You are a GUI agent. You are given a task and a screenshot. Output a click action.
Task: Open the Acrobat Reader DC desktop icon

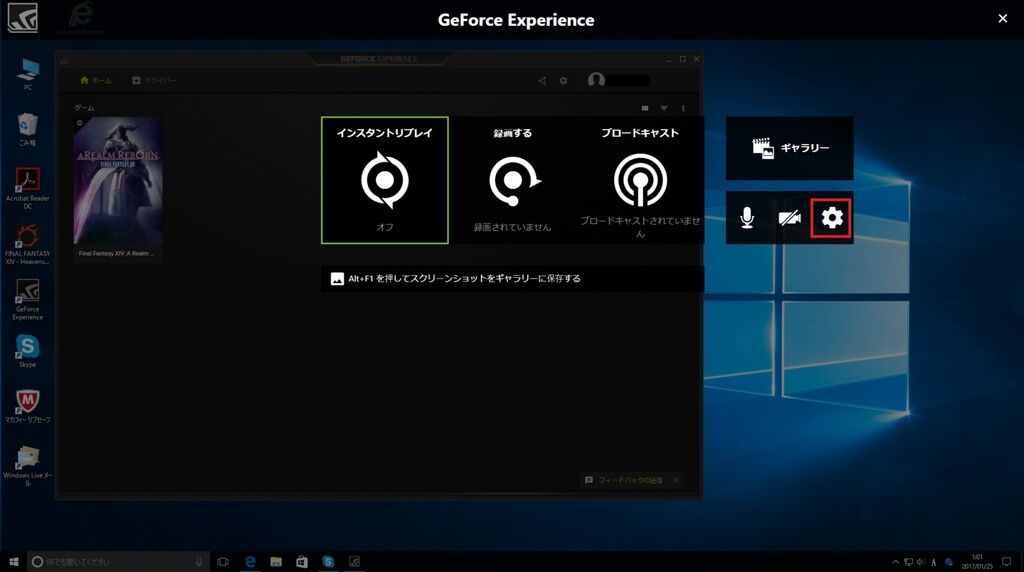[27, 189]
